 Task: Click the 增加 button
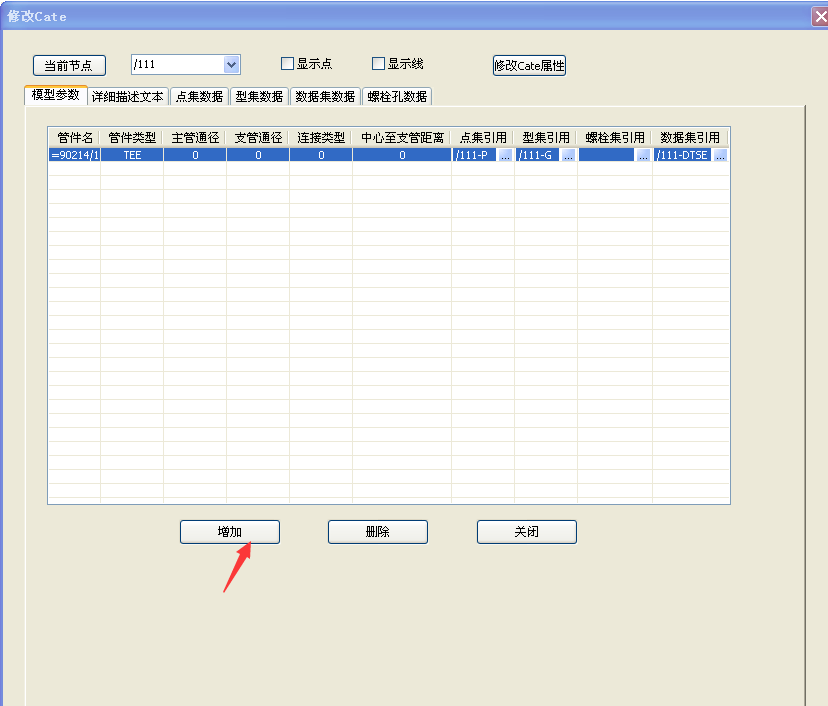tap(230, 532)
